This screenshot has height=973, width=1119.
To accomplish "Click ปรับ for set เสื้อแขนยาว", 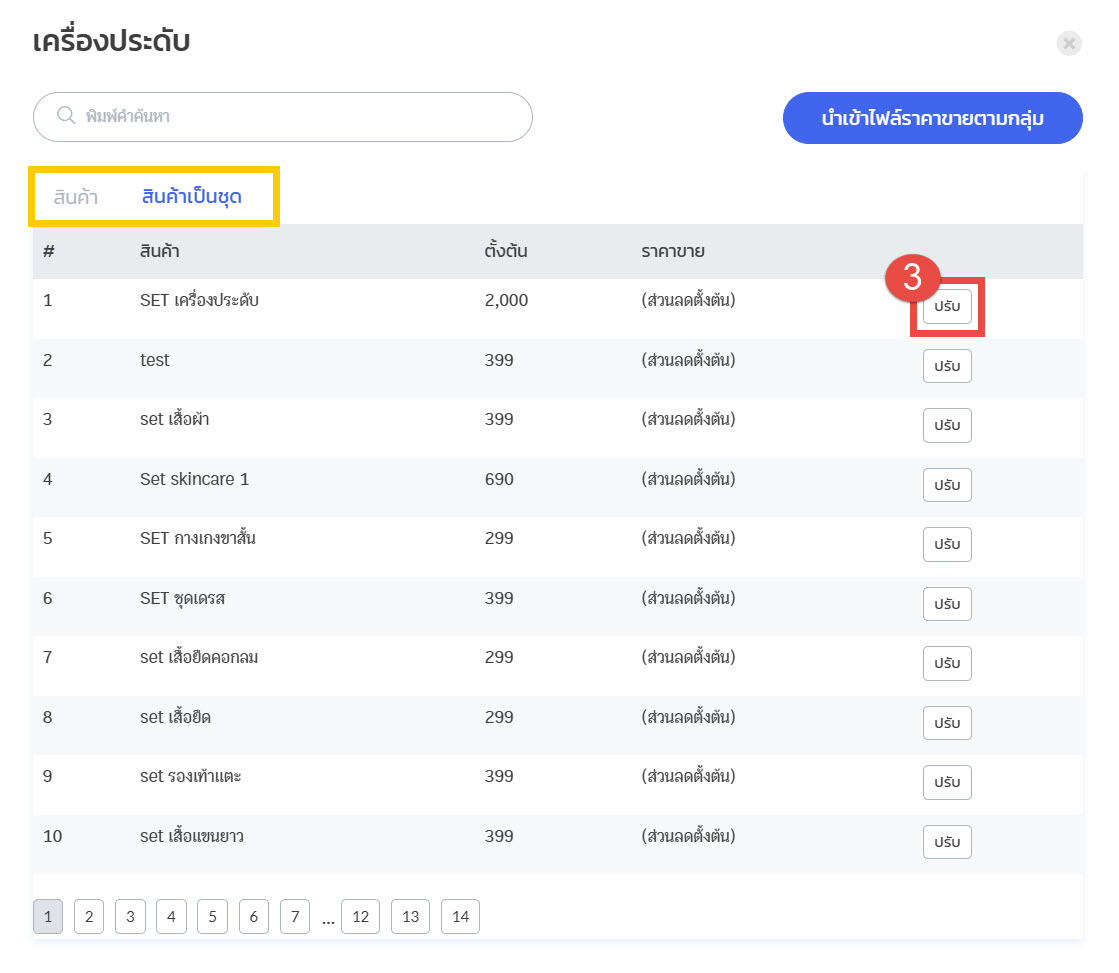I will pos(947,842).
